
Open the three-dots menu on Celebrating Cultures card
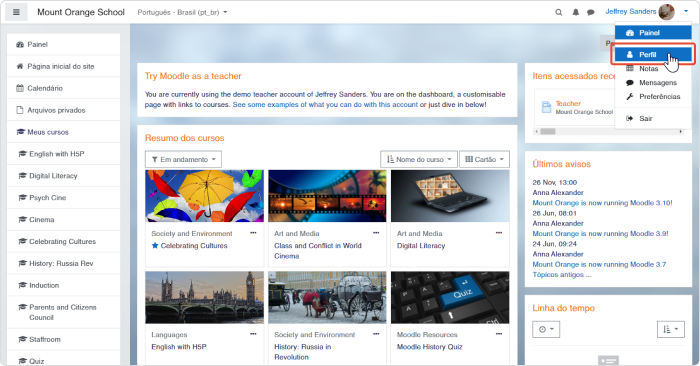click(253, 233)
